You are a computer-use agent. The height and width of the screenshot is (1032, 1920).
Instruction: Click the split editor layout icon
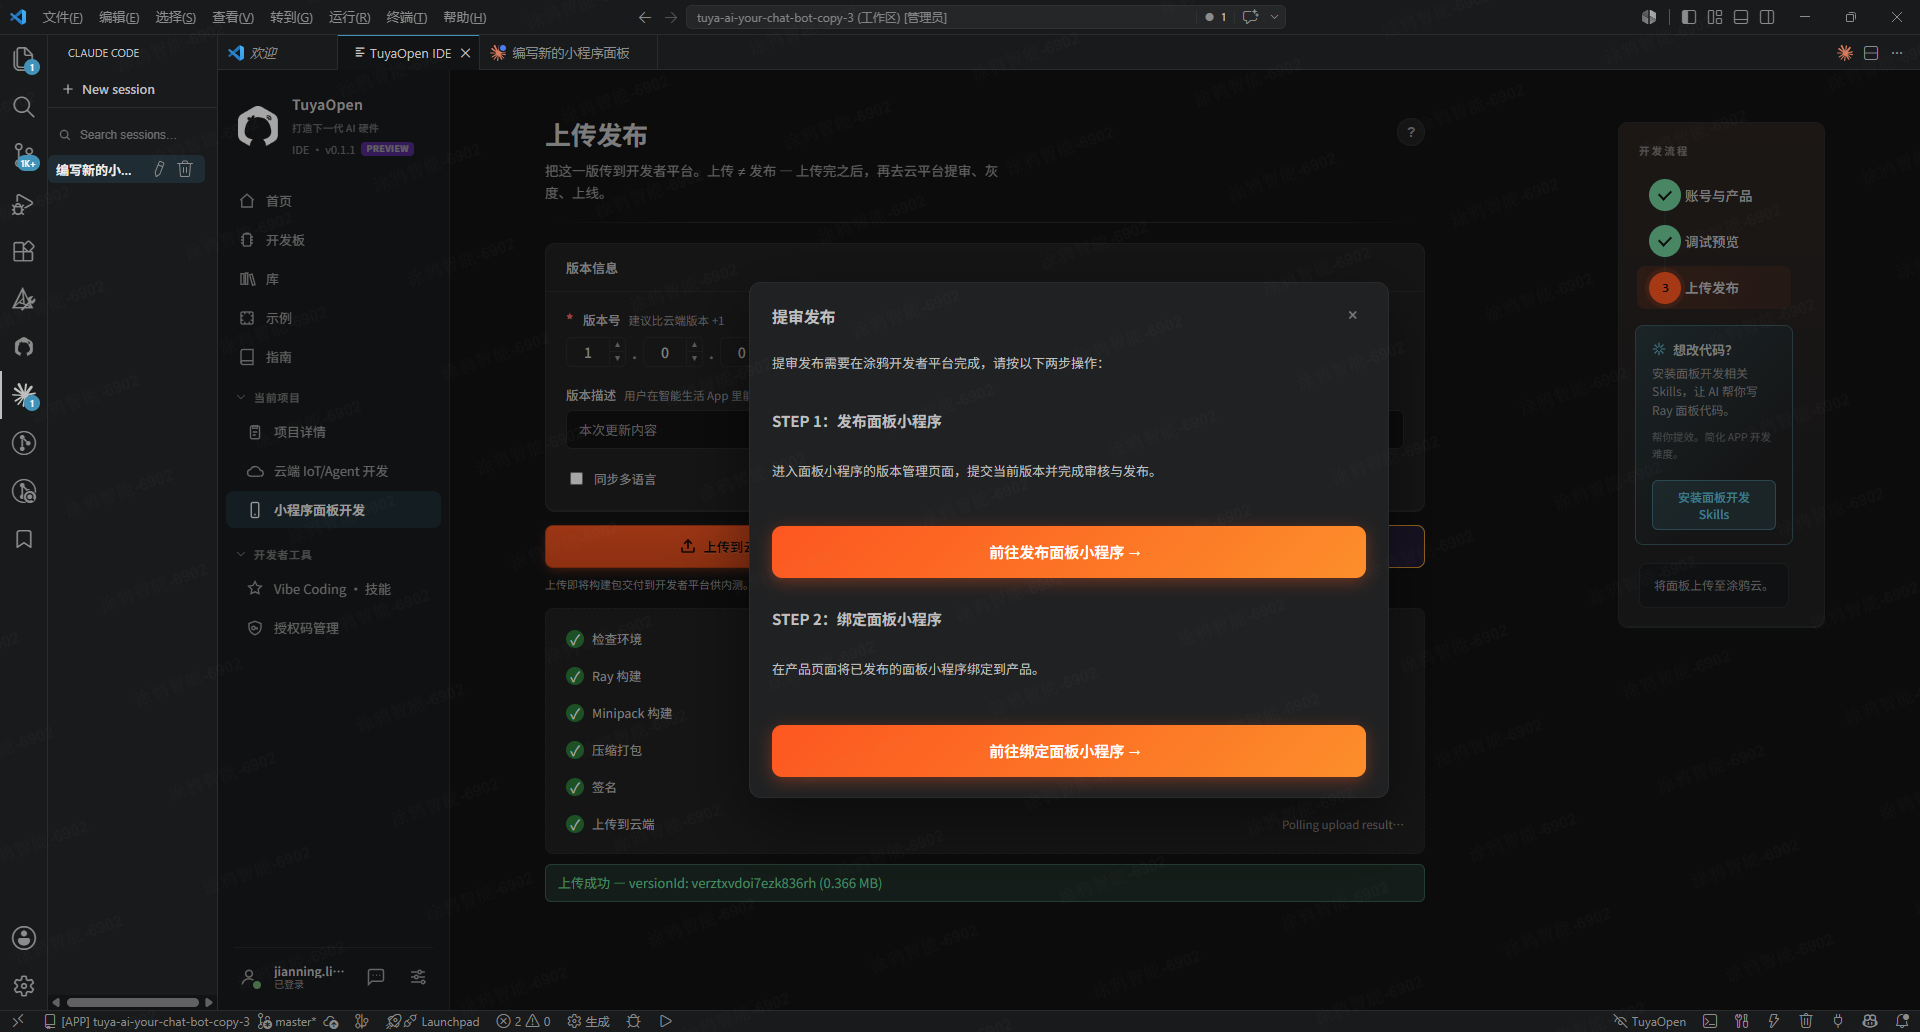[x=1871, y=53]
